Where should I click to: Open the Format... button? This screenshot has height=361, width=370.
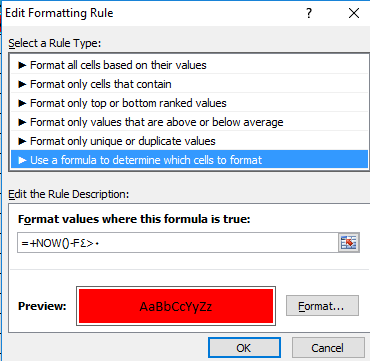[x=322, y=305]
